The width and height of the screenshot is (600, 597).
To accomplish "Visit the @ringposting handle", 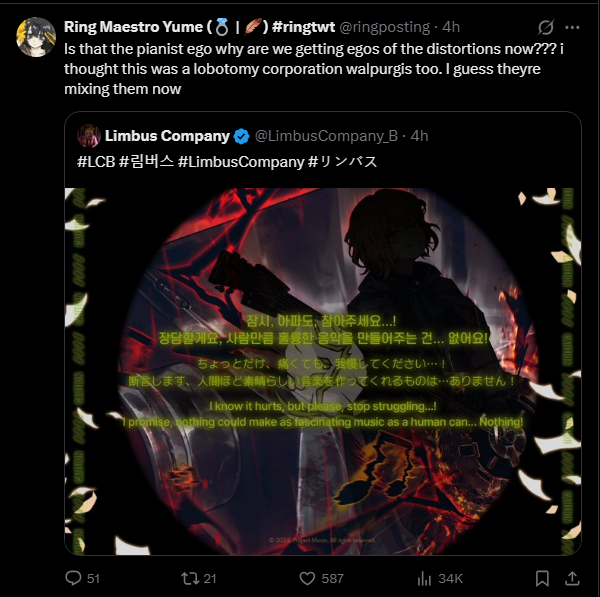I will (385, 27).
